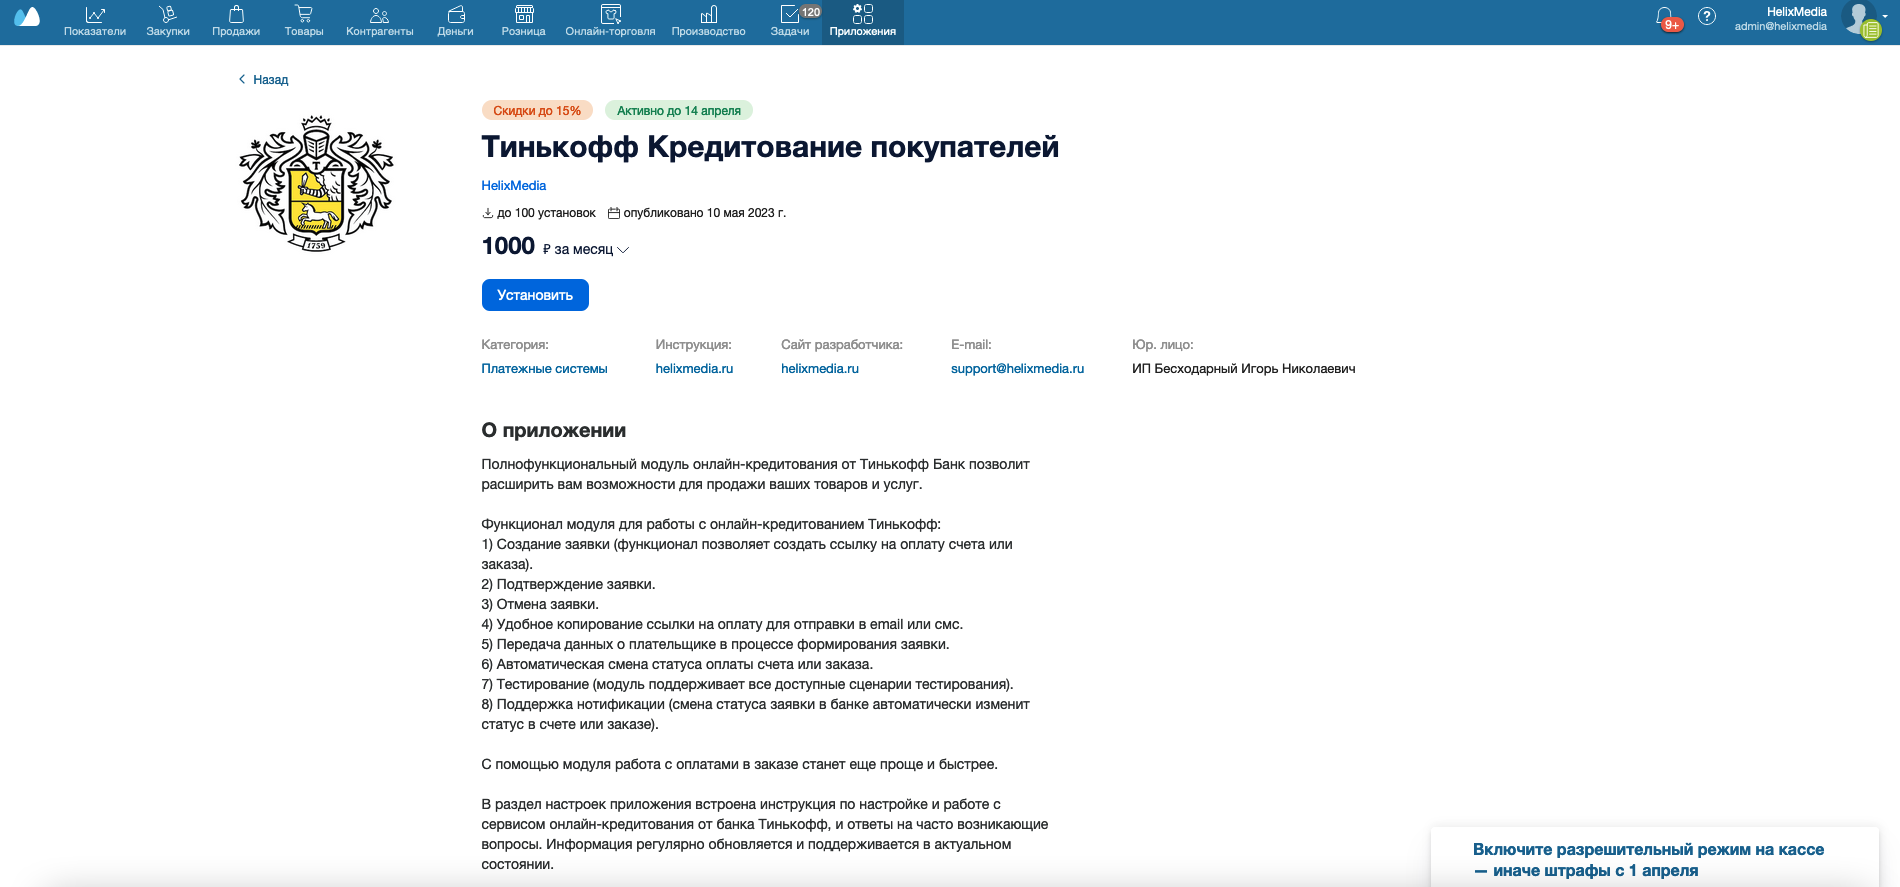Open the Контрагенты section
Screen dimensions: 1900x887
380,22
